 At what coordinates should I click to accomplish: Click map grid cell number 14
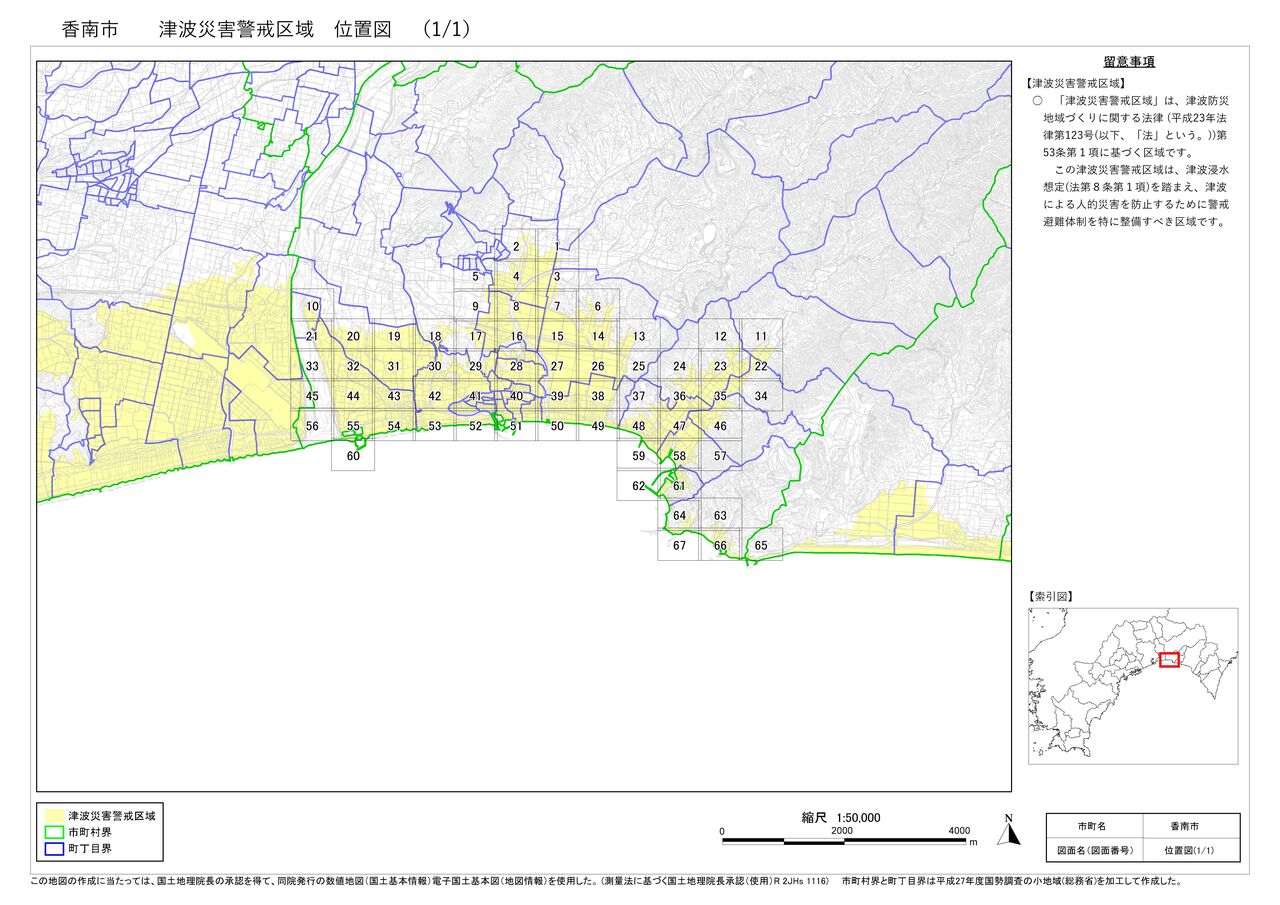(x=598, y=336)
